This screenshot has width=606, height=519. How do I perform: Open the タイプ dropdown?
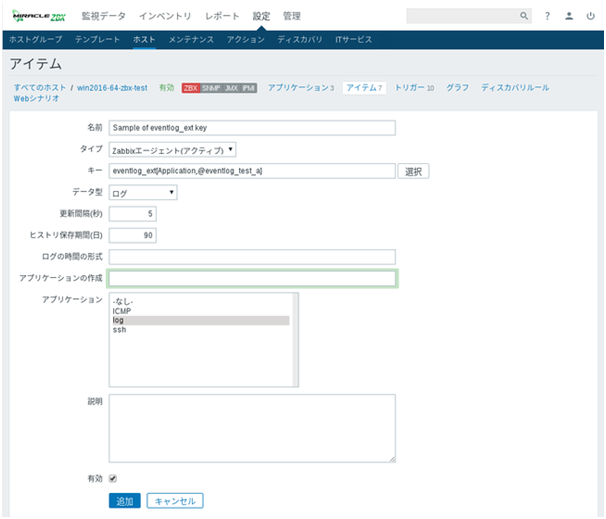[173, 149]
